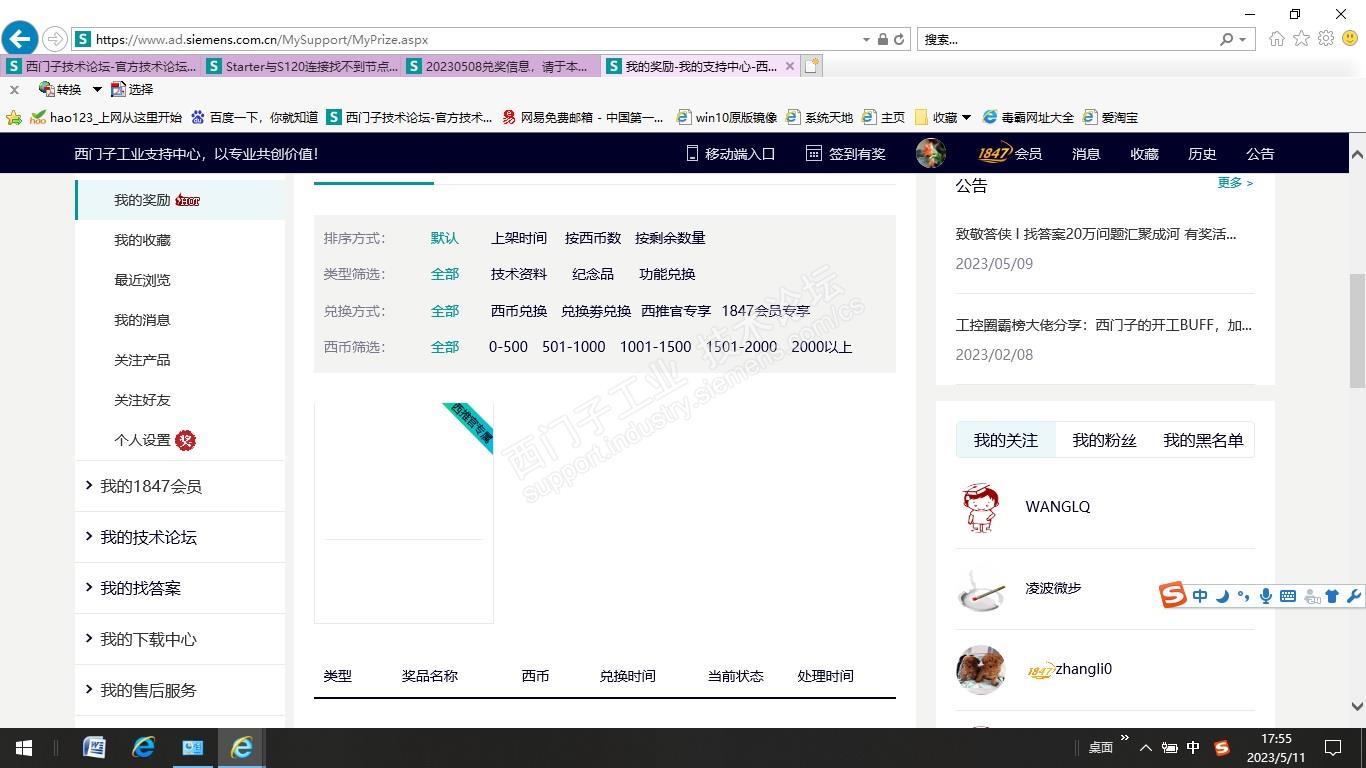Show hidden system tray icons chevron
Screen dimensions: 1366x768
tap(1146, 748)
